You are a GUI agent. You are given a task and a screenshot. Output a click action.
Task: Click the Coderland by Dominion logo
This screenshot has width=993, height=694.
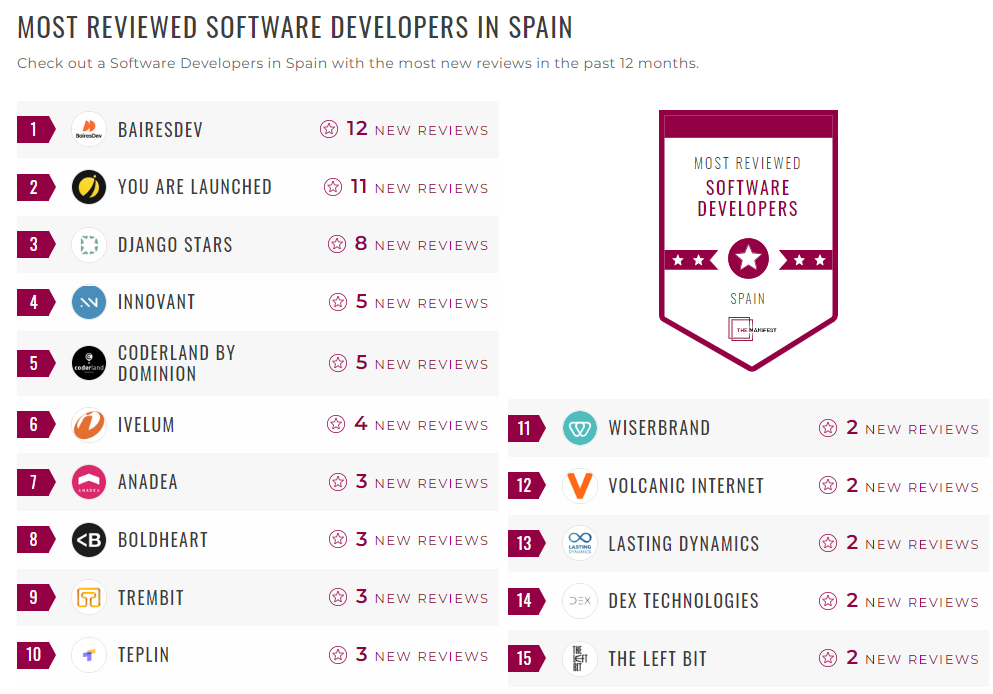click(x=89, y=363)
